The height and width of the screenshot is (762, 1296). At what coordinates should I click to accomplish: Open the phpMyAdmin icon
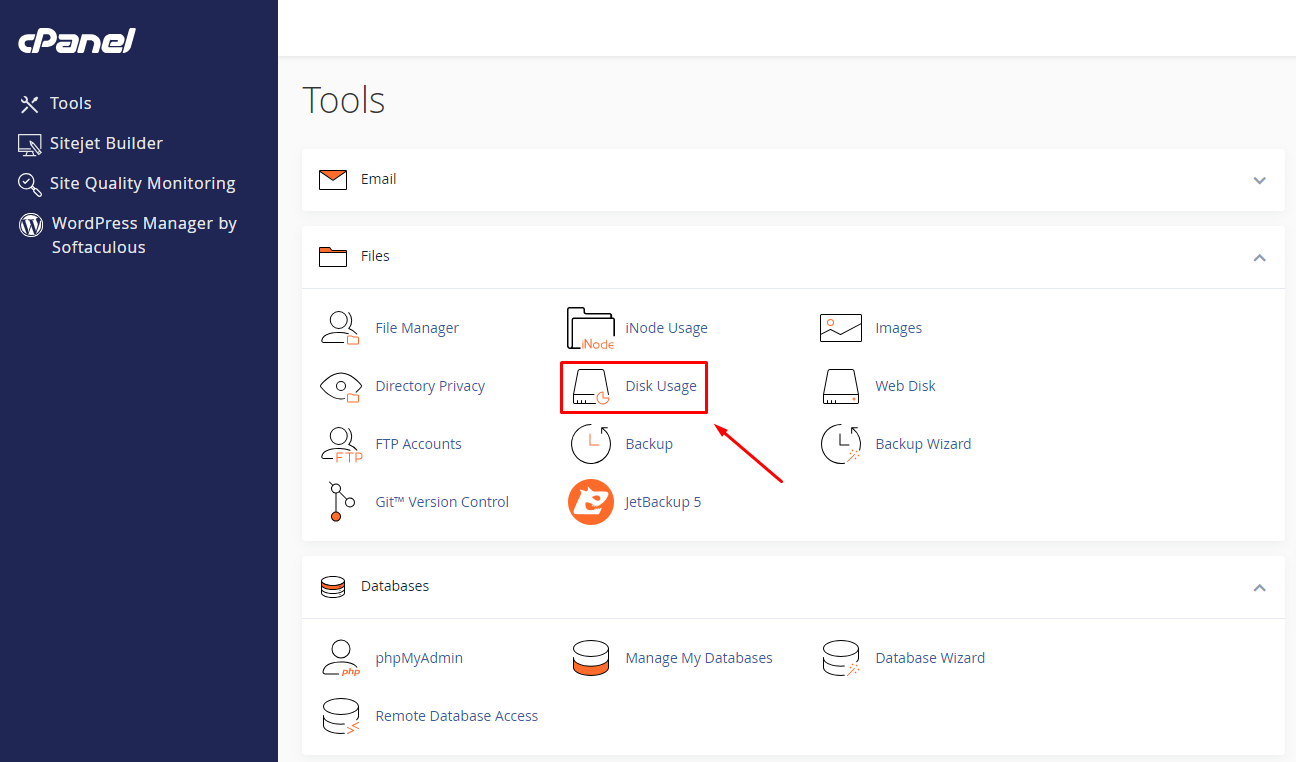(341, 658)
